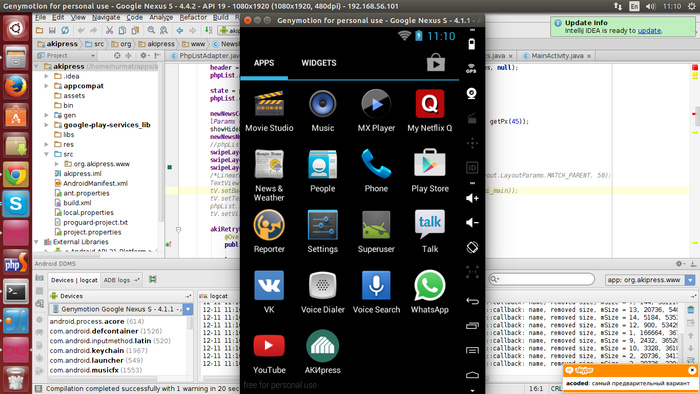Switch to the ADB logs tab
The image size is (700, 394).
[x=121, y=280]
